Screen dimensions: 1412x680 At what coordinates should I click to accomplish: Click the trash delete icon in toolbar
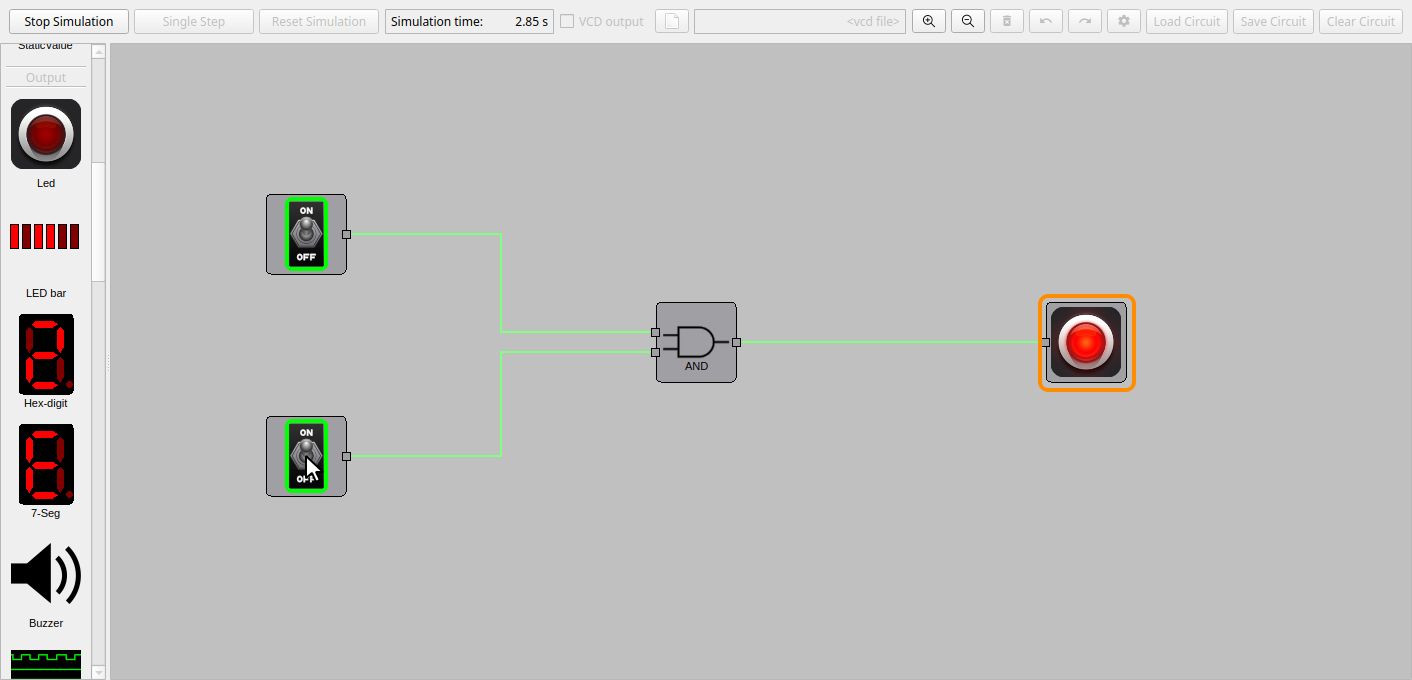coord(1007,22)
